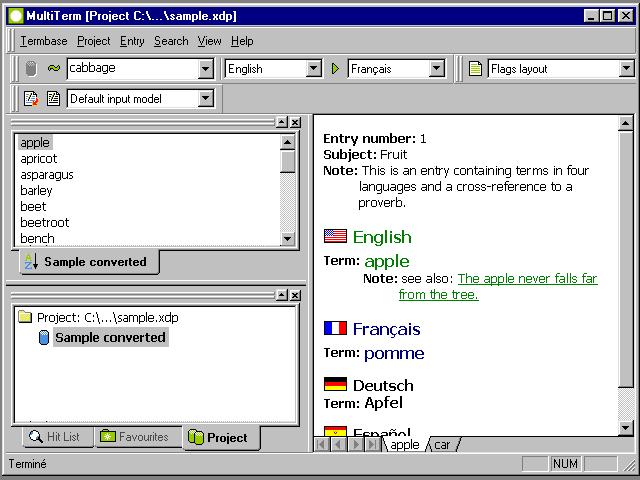Viewport: 640px width, 480px height.
Task: Expand the Flags layout dropdown
Action: (627, 69)
